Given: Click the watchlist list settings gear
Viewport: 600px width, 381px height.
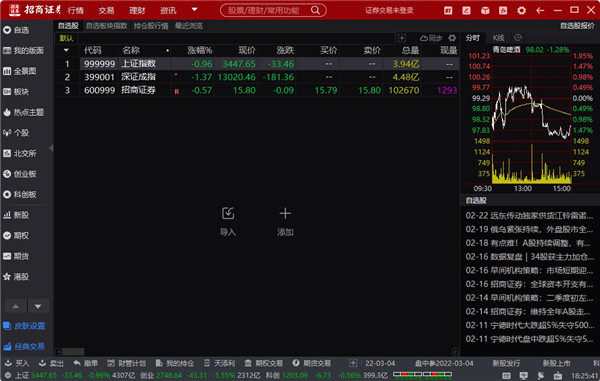Looking at the screenshot, I should point(452,38).
